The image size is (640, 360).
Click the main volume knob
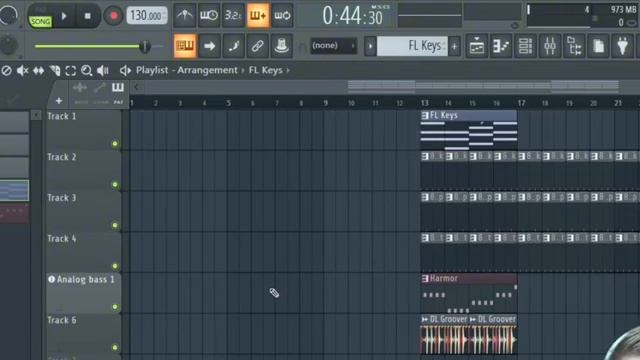tap(8, 16)
